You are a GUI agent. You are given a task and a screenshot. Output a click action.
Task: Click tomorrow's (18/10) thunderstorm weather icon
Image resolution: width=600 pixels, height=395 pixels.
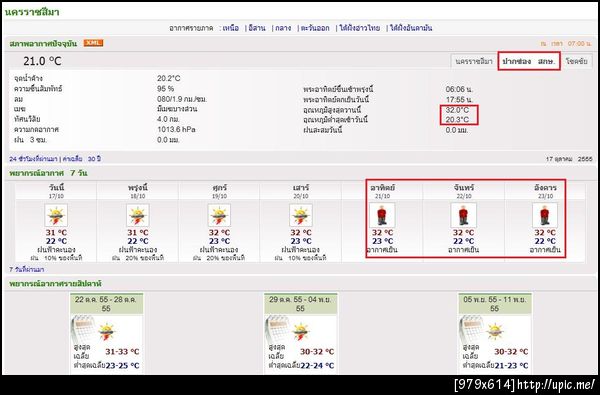(138, 215)
